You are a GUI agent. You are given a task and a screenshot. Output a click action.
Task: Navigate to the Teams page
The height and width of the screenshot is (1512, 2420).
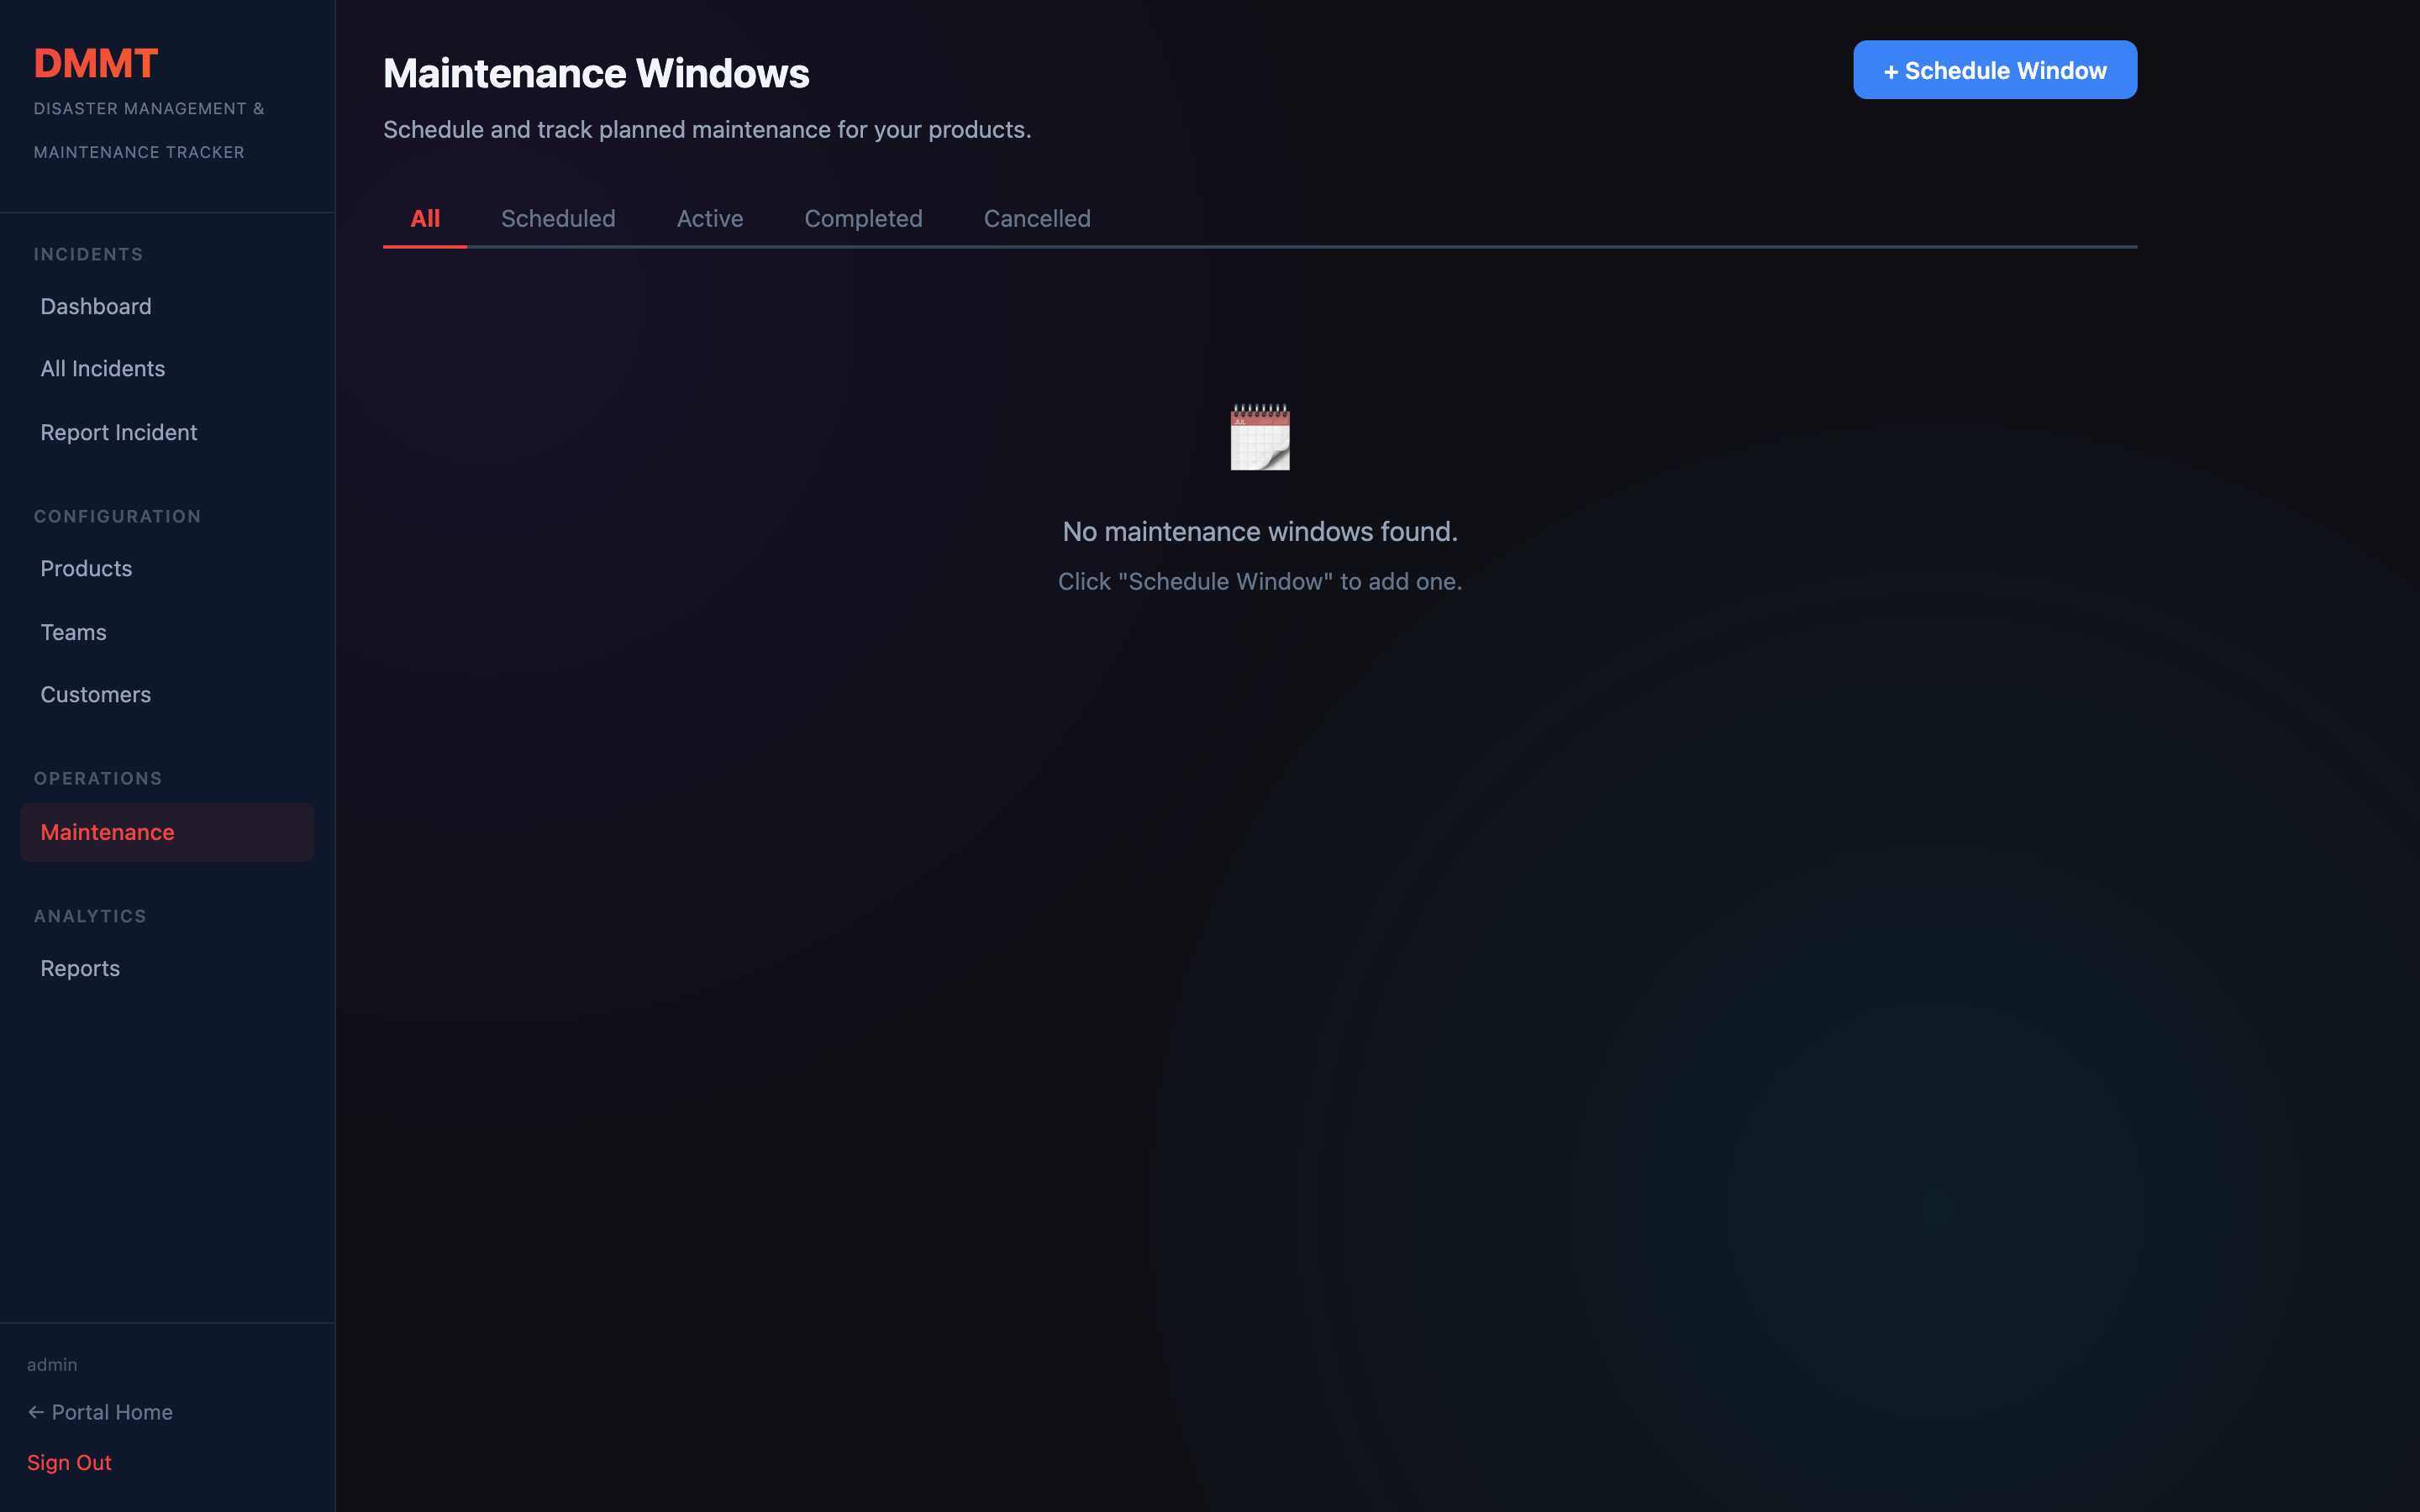point(72,632)
